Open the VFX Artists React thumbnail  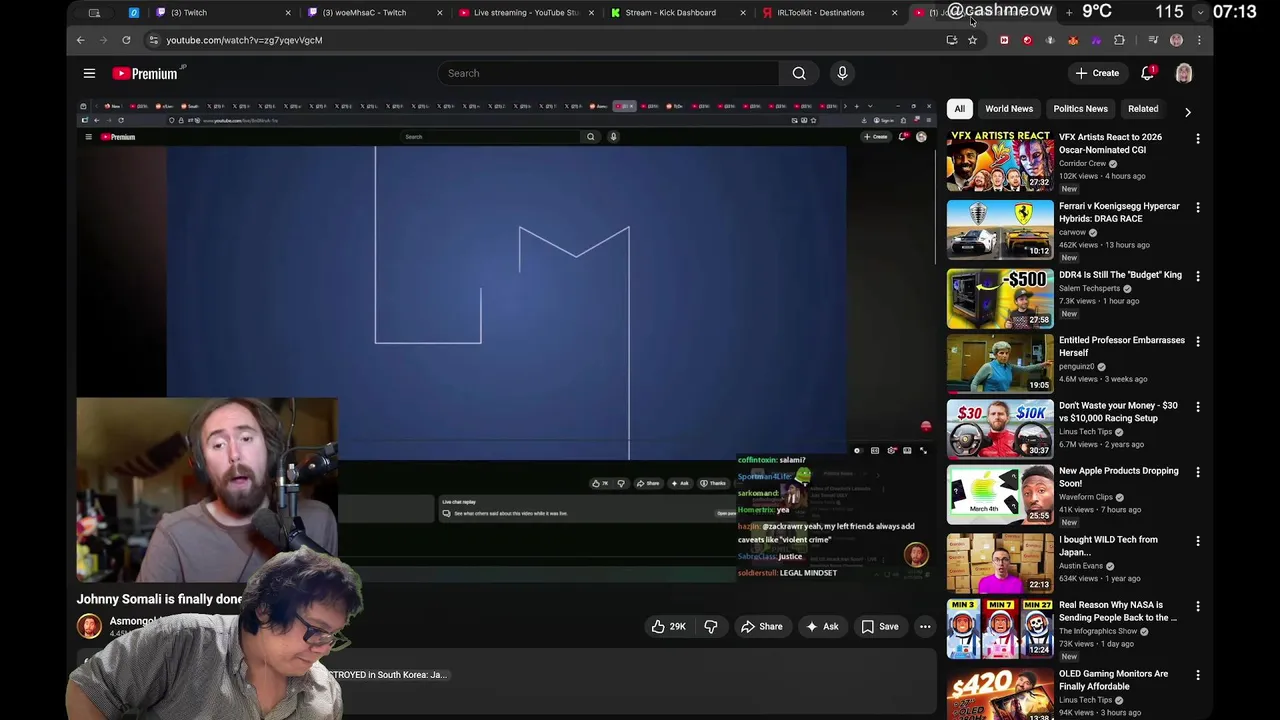click(x=1000, y=161)
